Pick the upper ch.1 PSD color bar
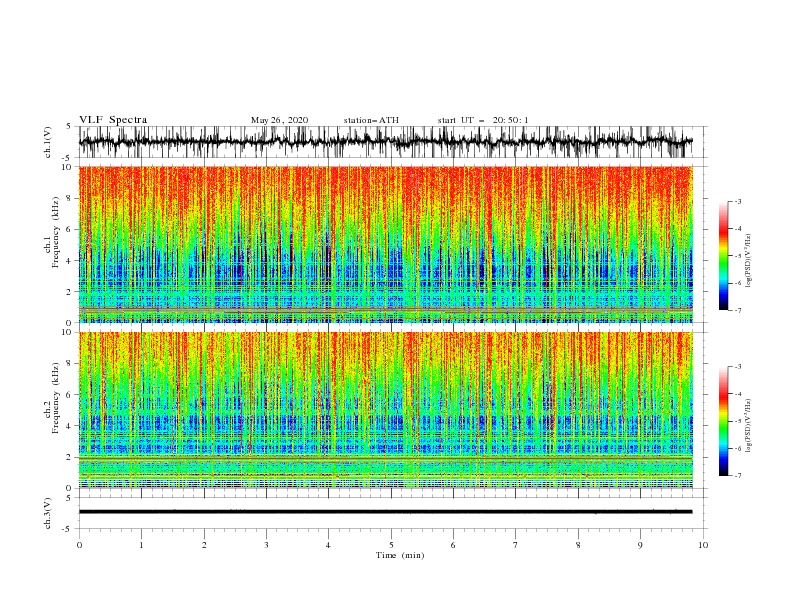The image size is (792, 612). tap(724, 256)
